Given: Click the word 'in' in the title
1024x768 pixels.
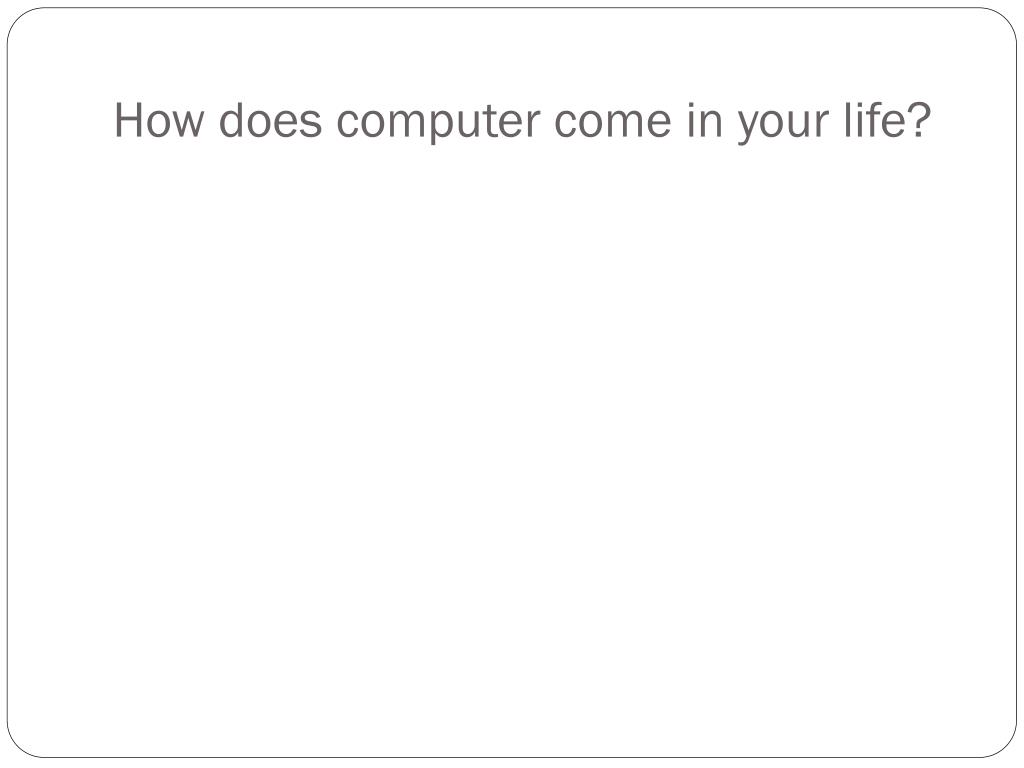Looking at the screenshot, I should point(704,120).
